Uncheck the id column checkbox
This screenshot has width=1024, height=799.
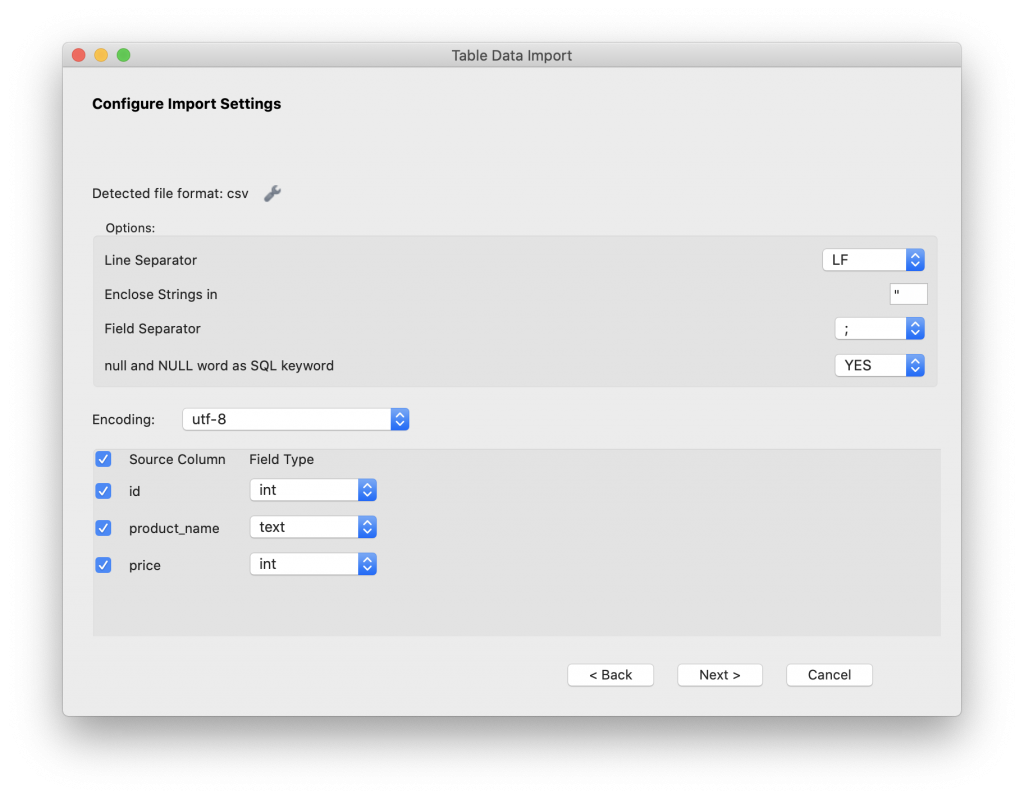click(103, 491)
